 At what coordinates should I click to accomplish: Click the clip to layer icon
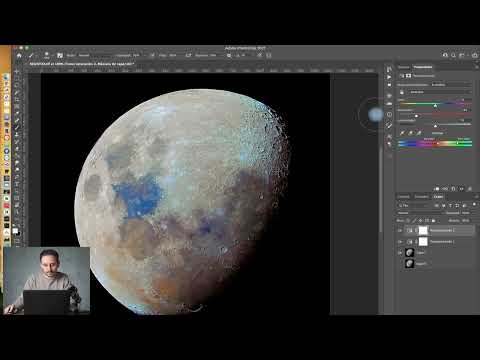437,189
